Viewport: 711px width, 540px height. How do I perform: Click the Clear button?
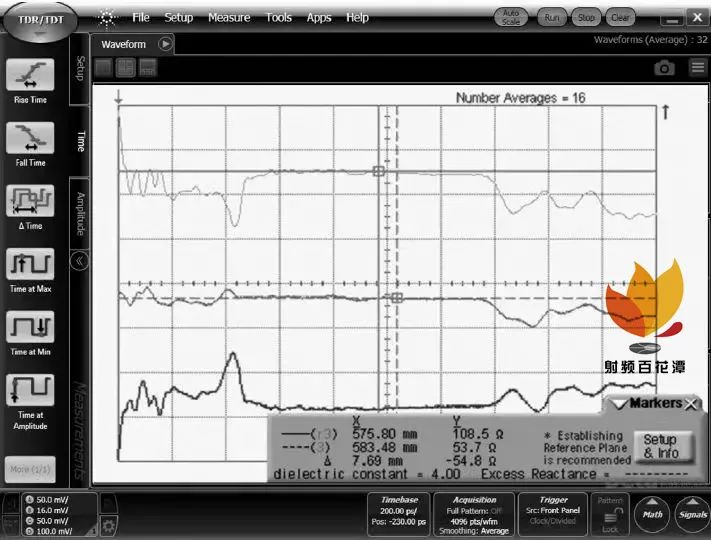tap(620, 18)
